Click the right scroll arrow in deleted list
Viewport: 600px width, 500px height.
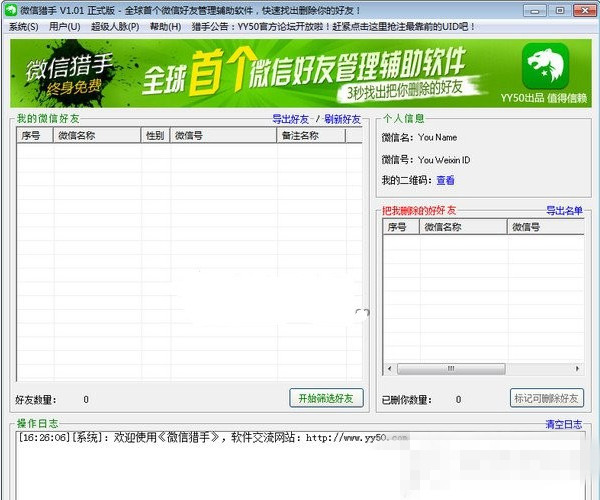tap(577, 369)
